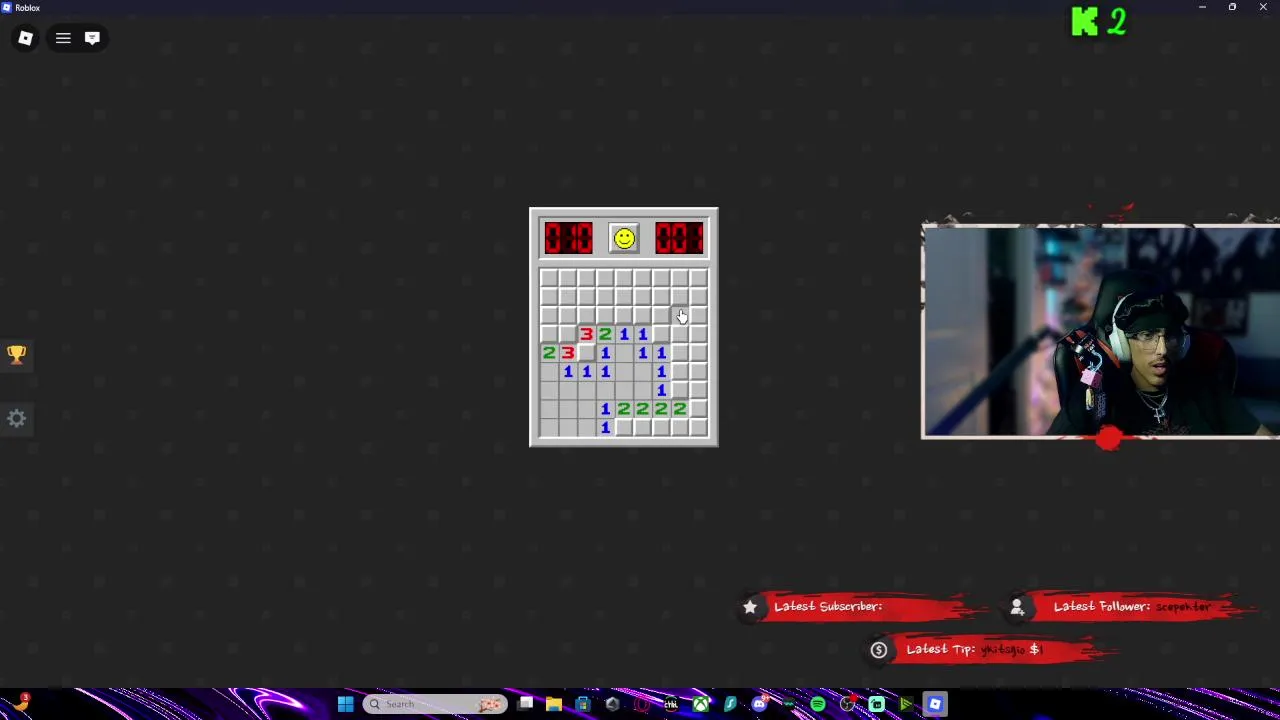Screen dimensions: 1280x720
Task: Open the Surfshark taskbar icon
Action: [730, 704]
